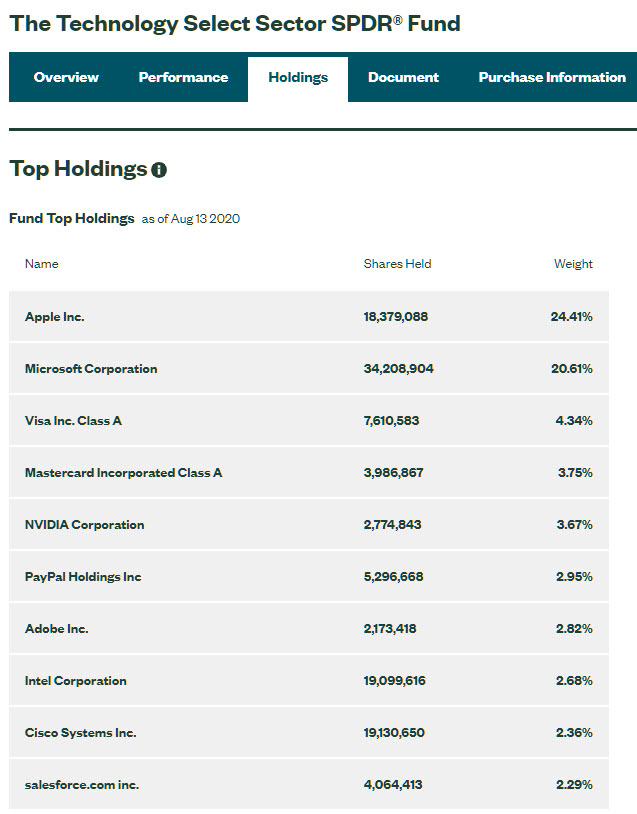Open the Purchase Information tab
This screenshot has width=637, height=814.
point(551,77)
